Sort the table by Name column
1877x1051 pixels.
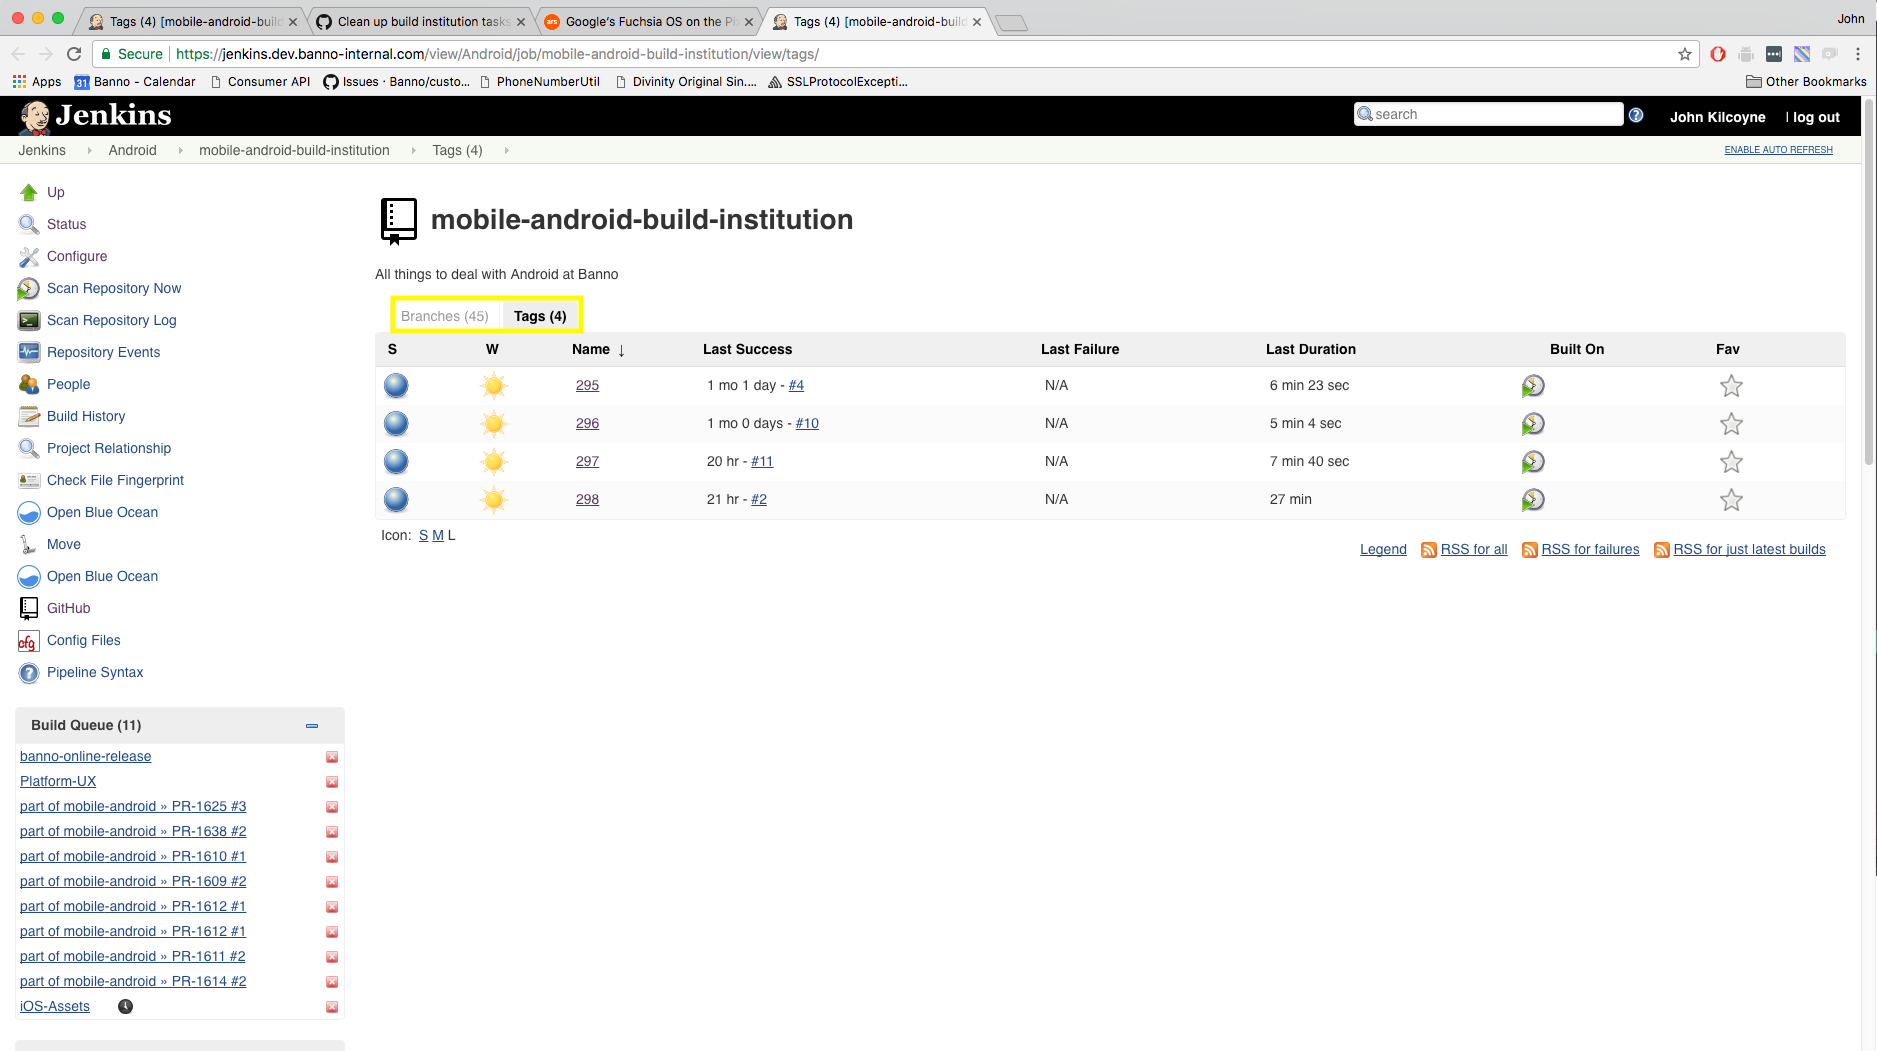coord(591,349)
